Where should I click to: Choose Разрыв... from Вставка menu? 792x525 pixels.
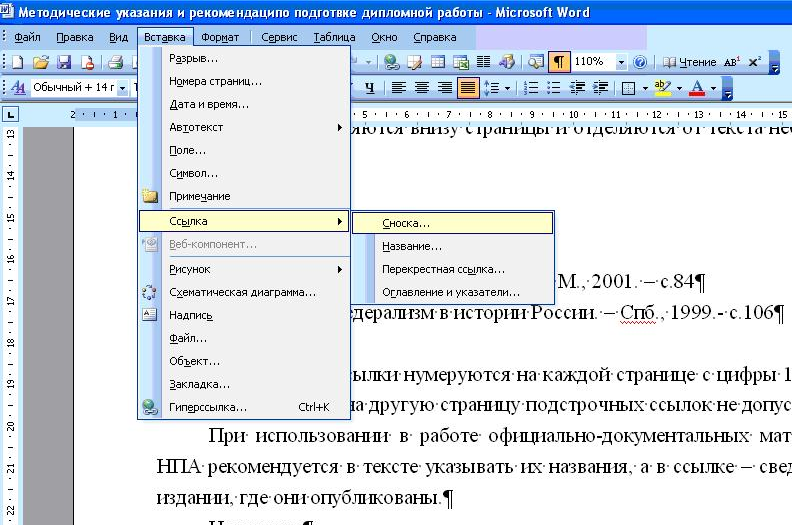244,59
